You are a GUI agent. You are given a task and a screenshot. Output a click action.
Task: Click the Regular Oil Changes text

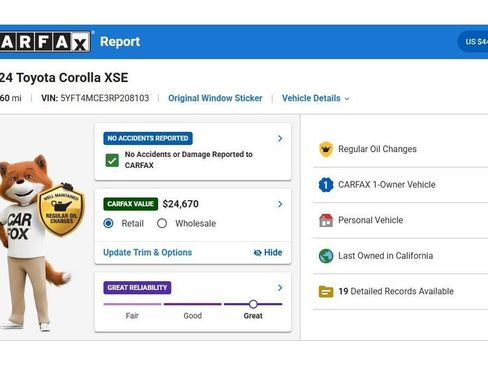pos(377,149)
